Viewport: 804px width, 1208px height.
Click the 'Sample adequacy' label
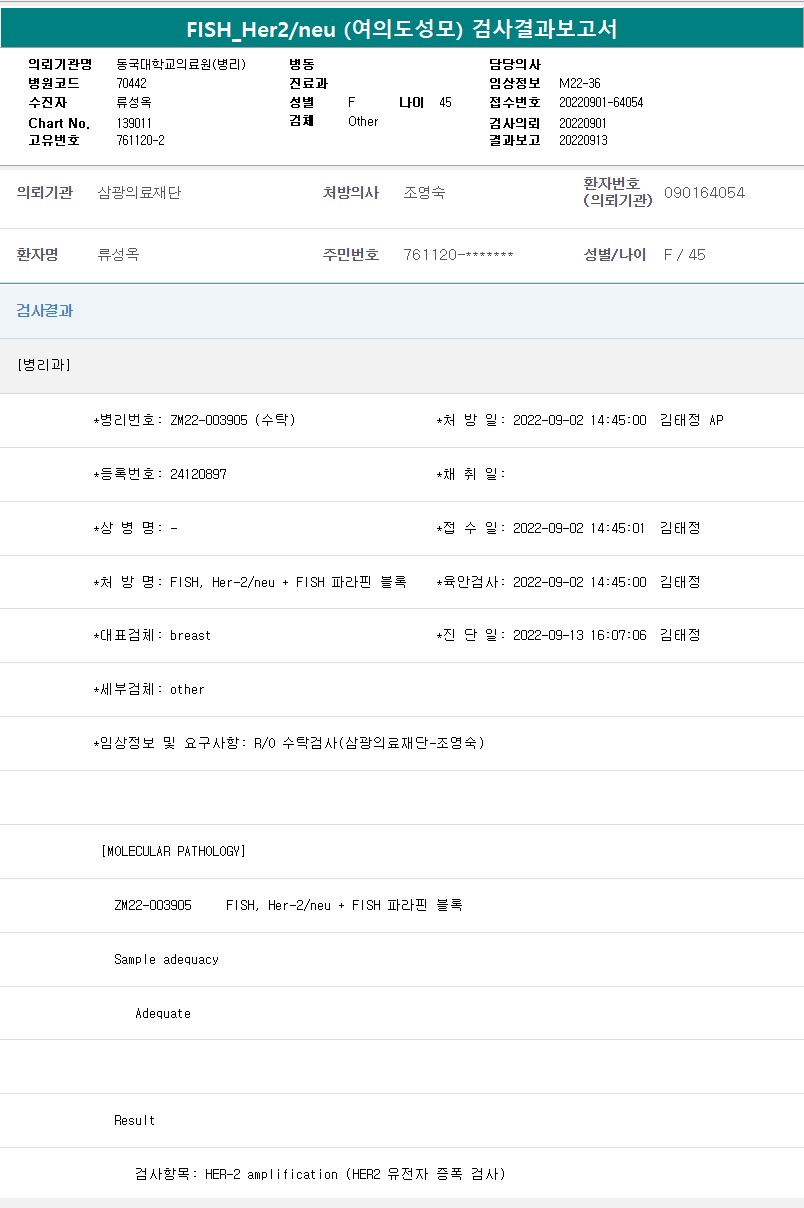click(166, 959)
